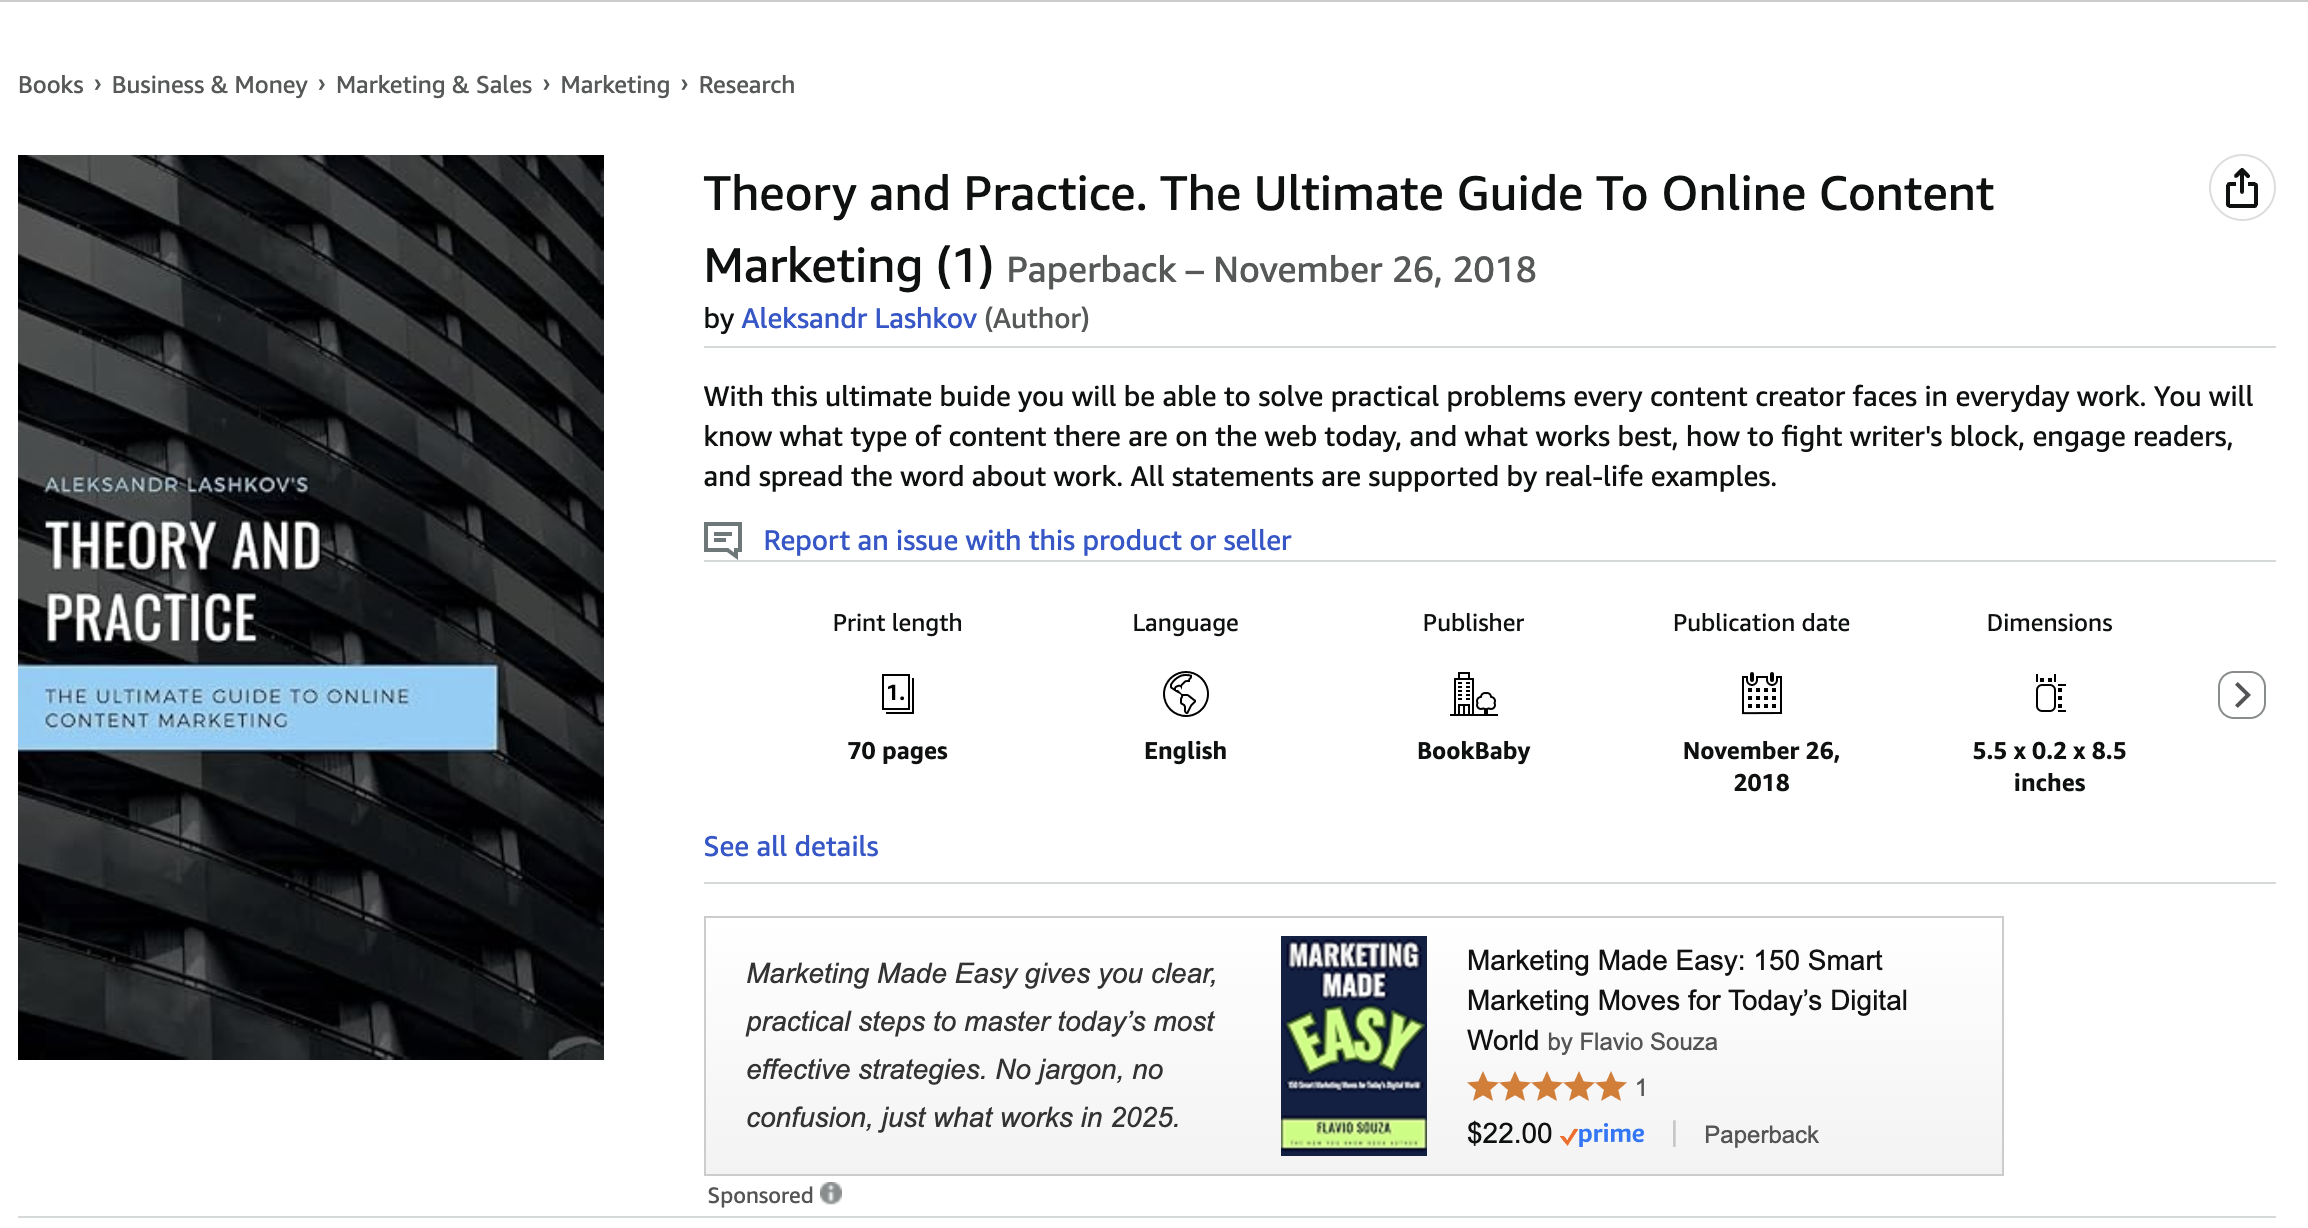The image size is (2308, 1228).
Task: Expand product details carousel with right chevron
Action: (2241, 695)
